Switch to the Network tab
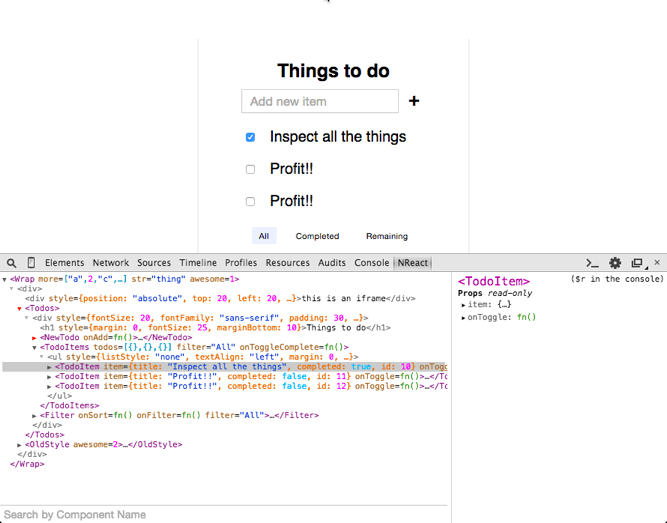The height and width of the screenshot is (523, 667). pyautogui.click(x=111, y=263)
